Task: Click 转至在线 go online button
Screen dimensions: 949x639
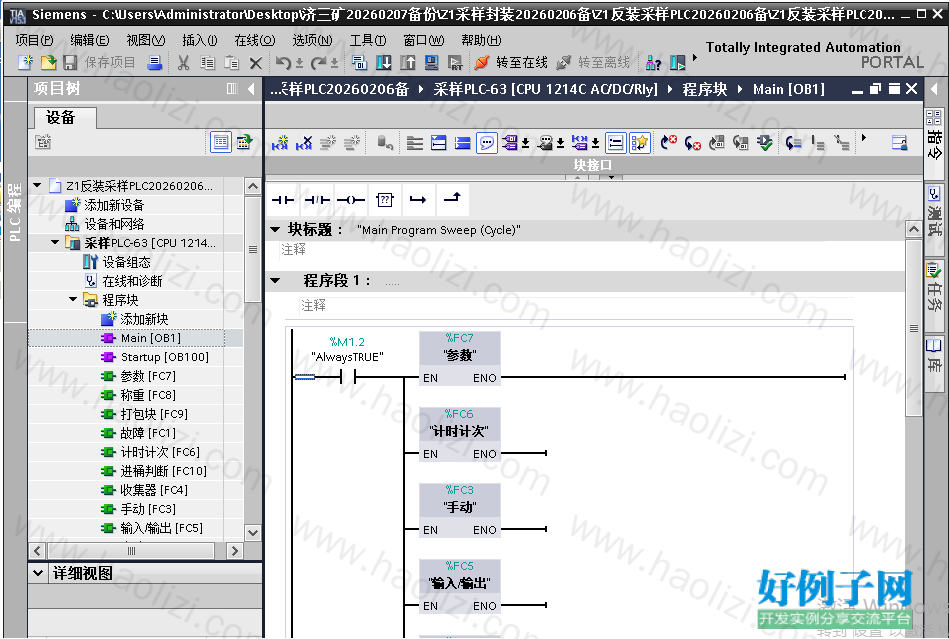Action: point(511,62)
